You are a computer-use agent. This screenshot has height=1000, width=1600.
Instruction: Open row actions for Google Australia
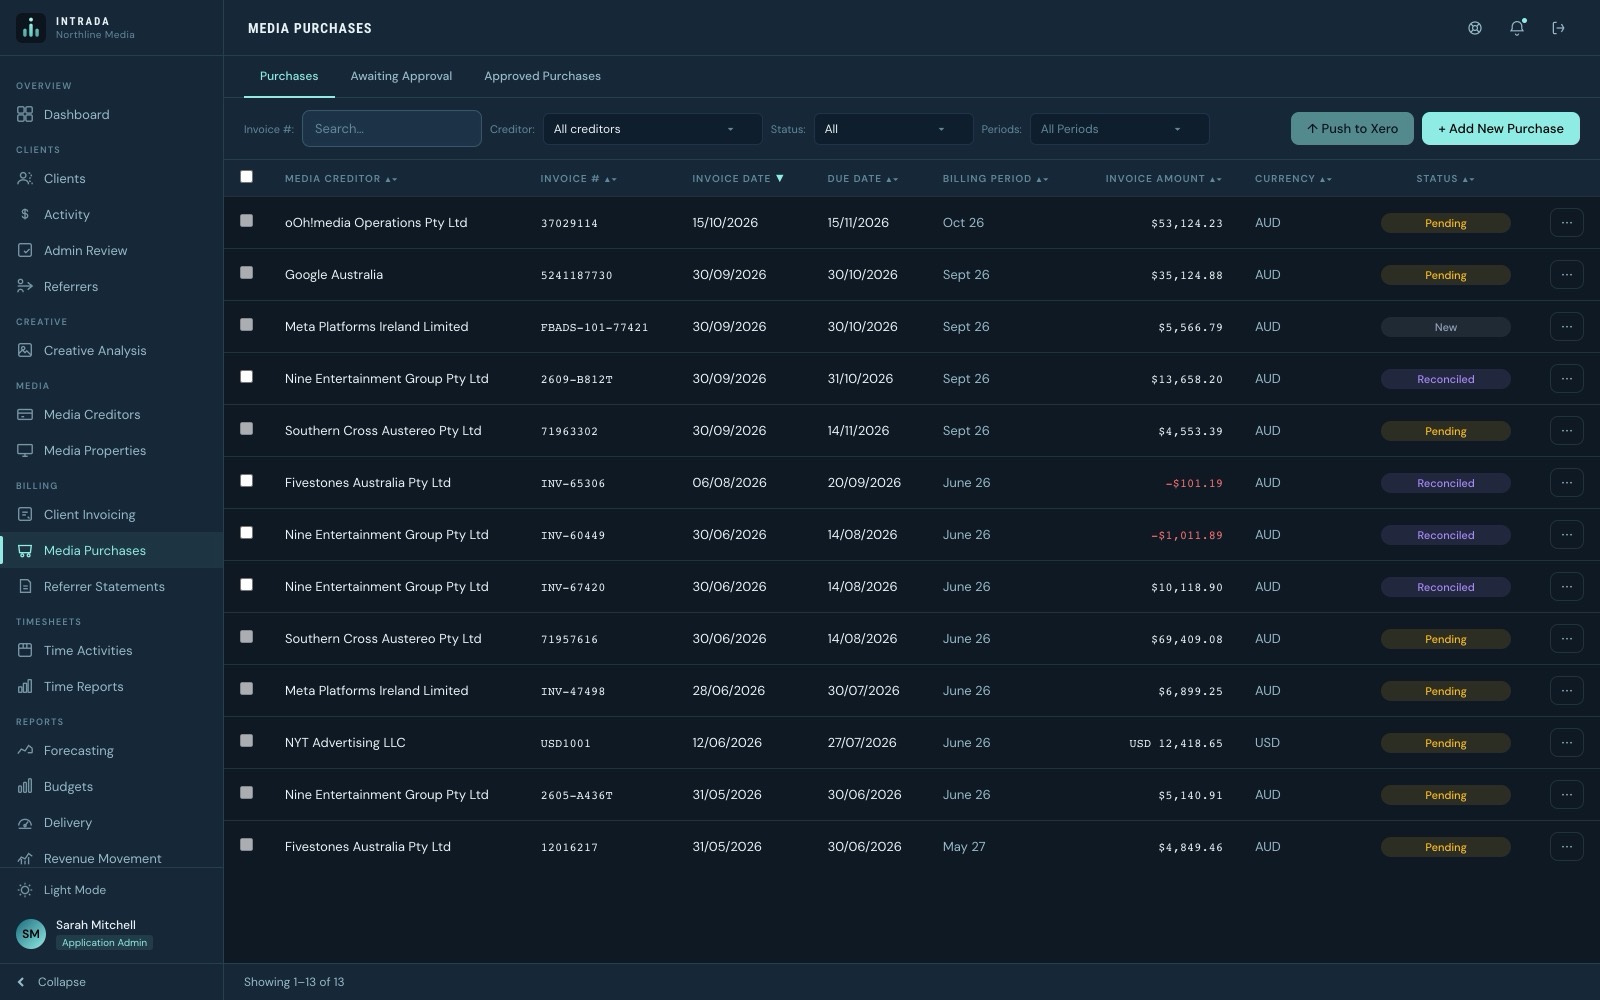pos(1566,275)
